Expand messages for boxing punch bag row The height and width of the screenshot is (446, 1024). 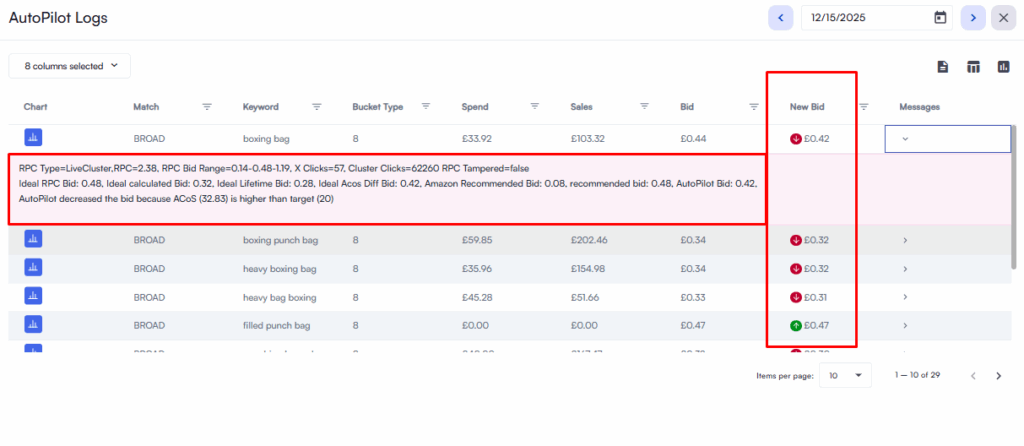click(905, 240)
